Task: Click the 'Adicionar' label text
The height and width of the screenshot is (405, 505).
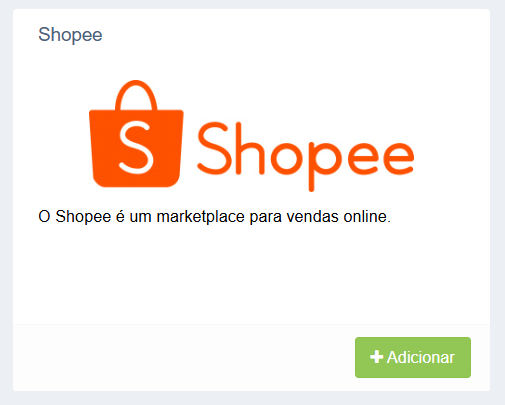Action: (x=421, y=357)
